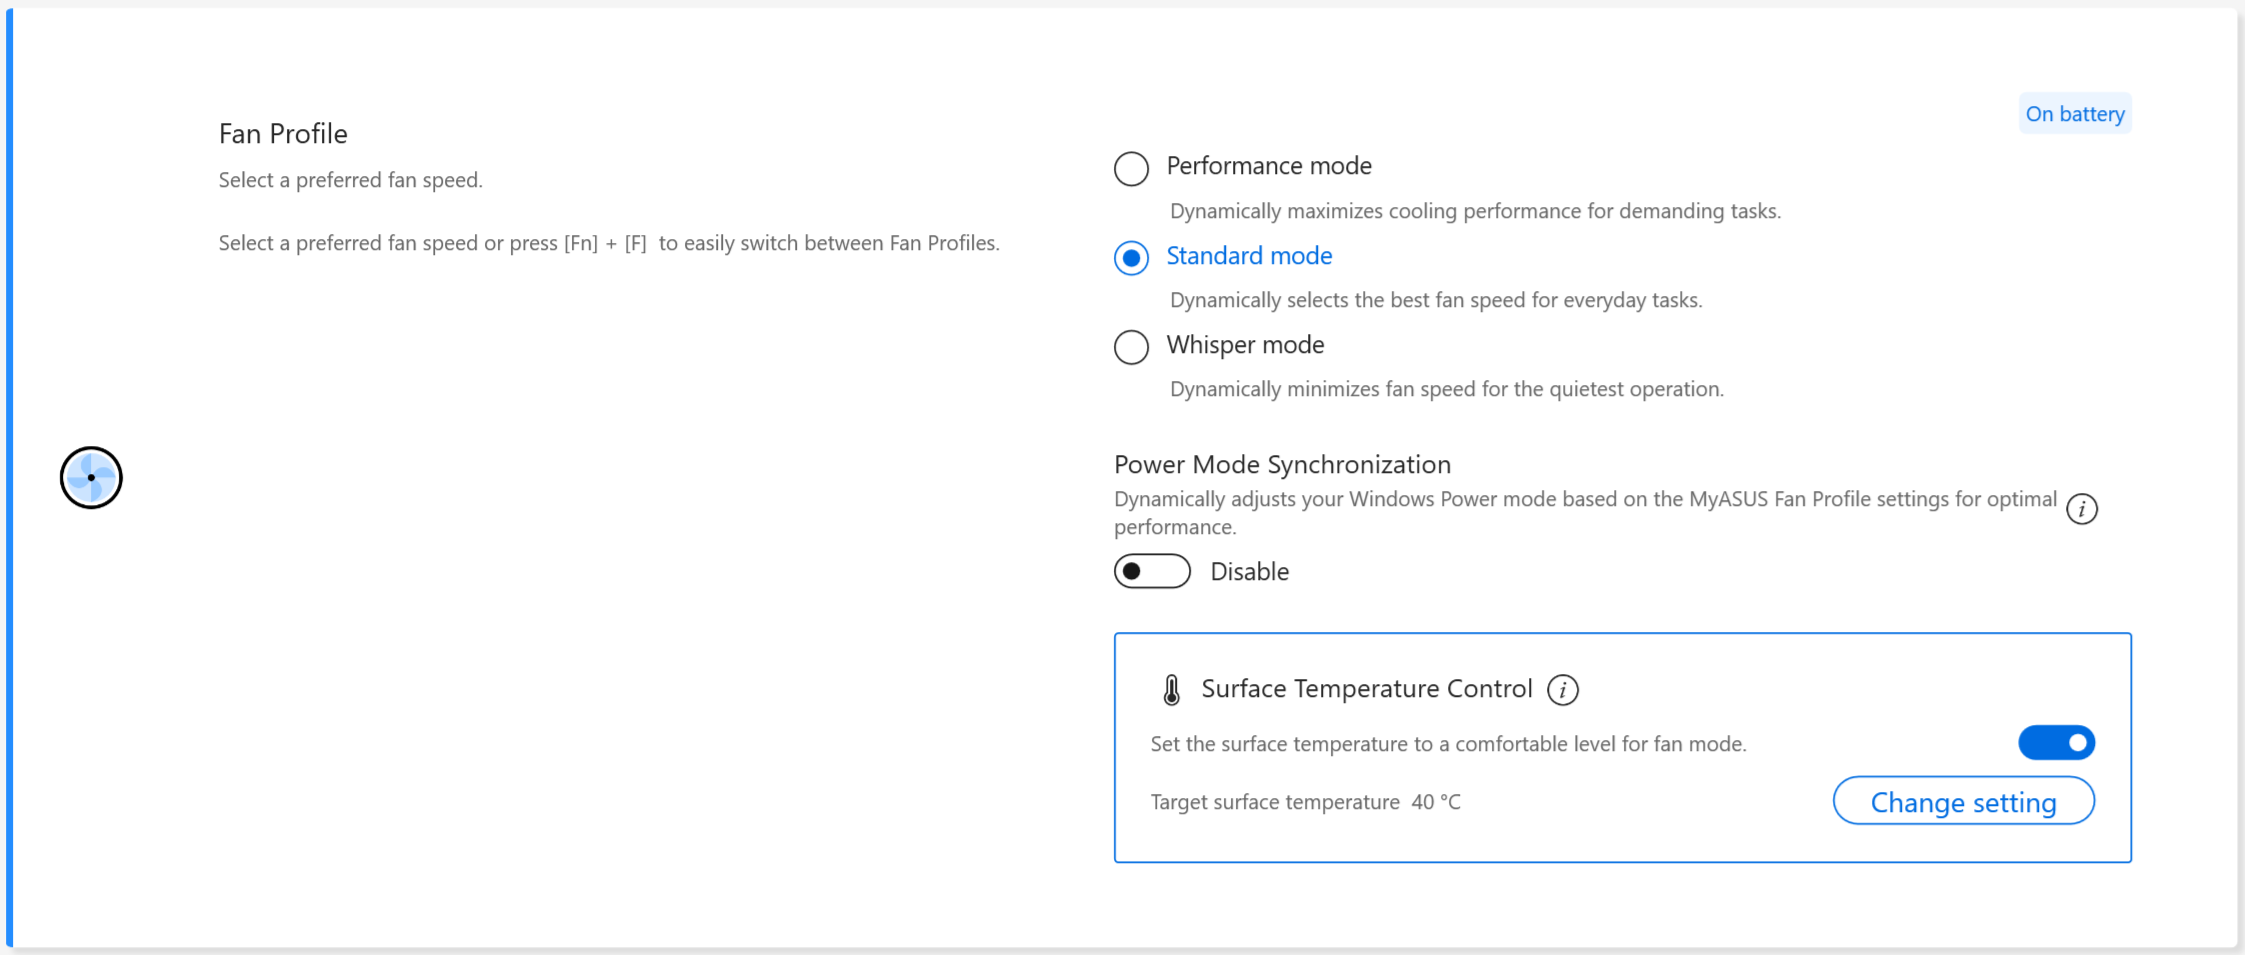Image resolution: width=2245 pixels, height=955 pixels.
Task: Click the Whisper mode label text
Action: click(x=1245, y=345)
